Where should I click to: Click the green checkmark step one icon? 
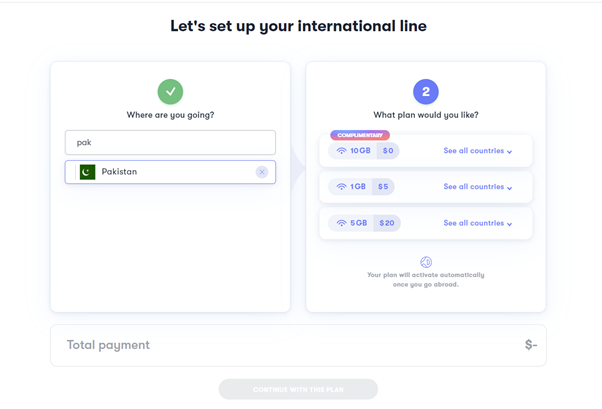tap(170, 92)
